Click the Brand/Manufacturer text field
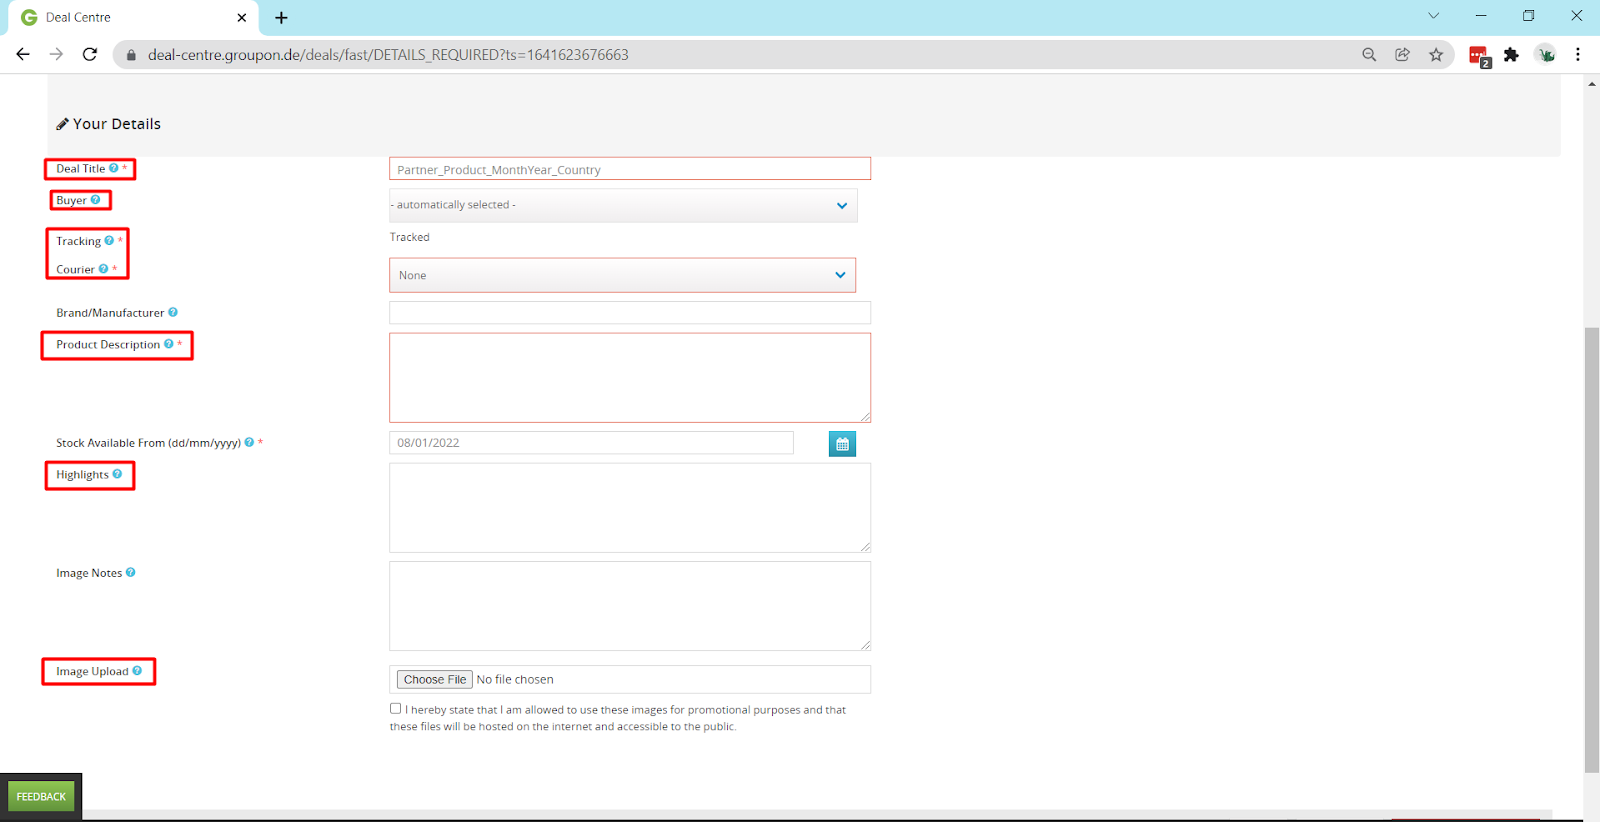 click(x=630, y=312)
